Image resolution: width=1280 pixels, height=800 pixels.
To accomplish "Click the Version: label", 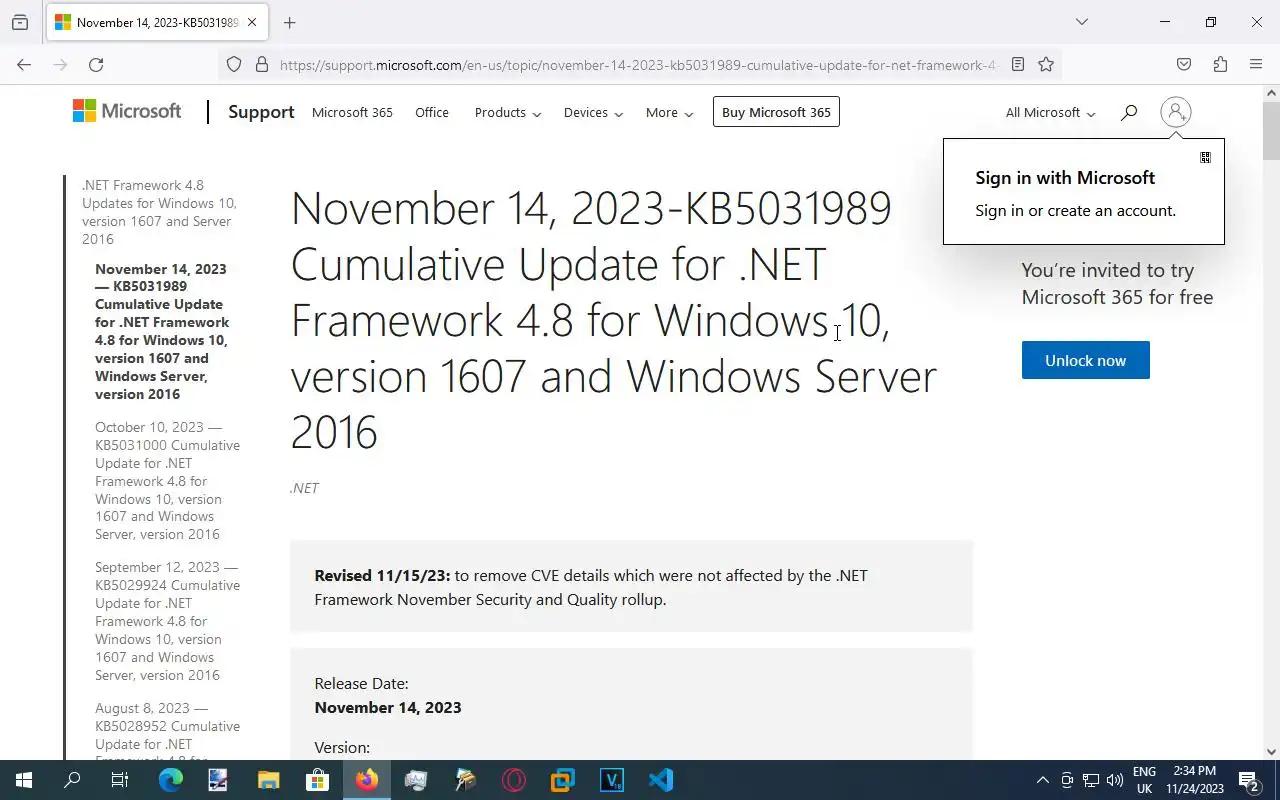I will 342,747.
